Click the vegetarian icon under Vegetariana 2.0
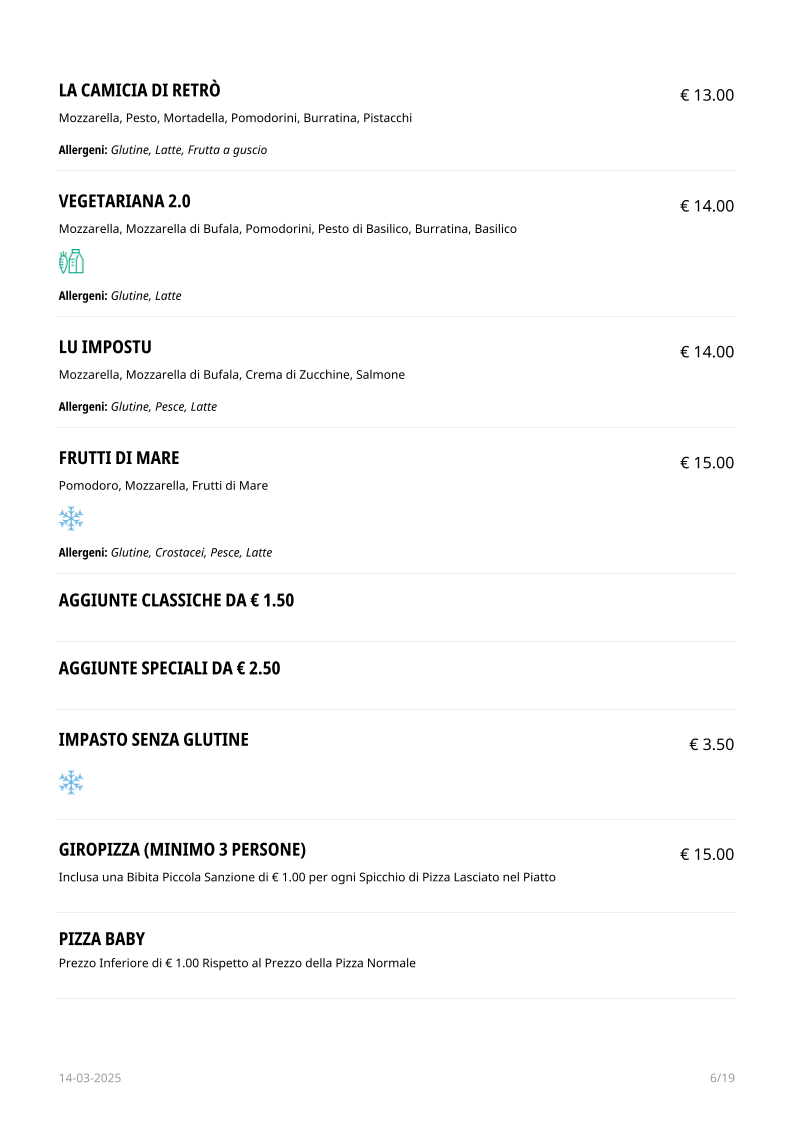Screen dimensions: 793x1122 point(71,262)
